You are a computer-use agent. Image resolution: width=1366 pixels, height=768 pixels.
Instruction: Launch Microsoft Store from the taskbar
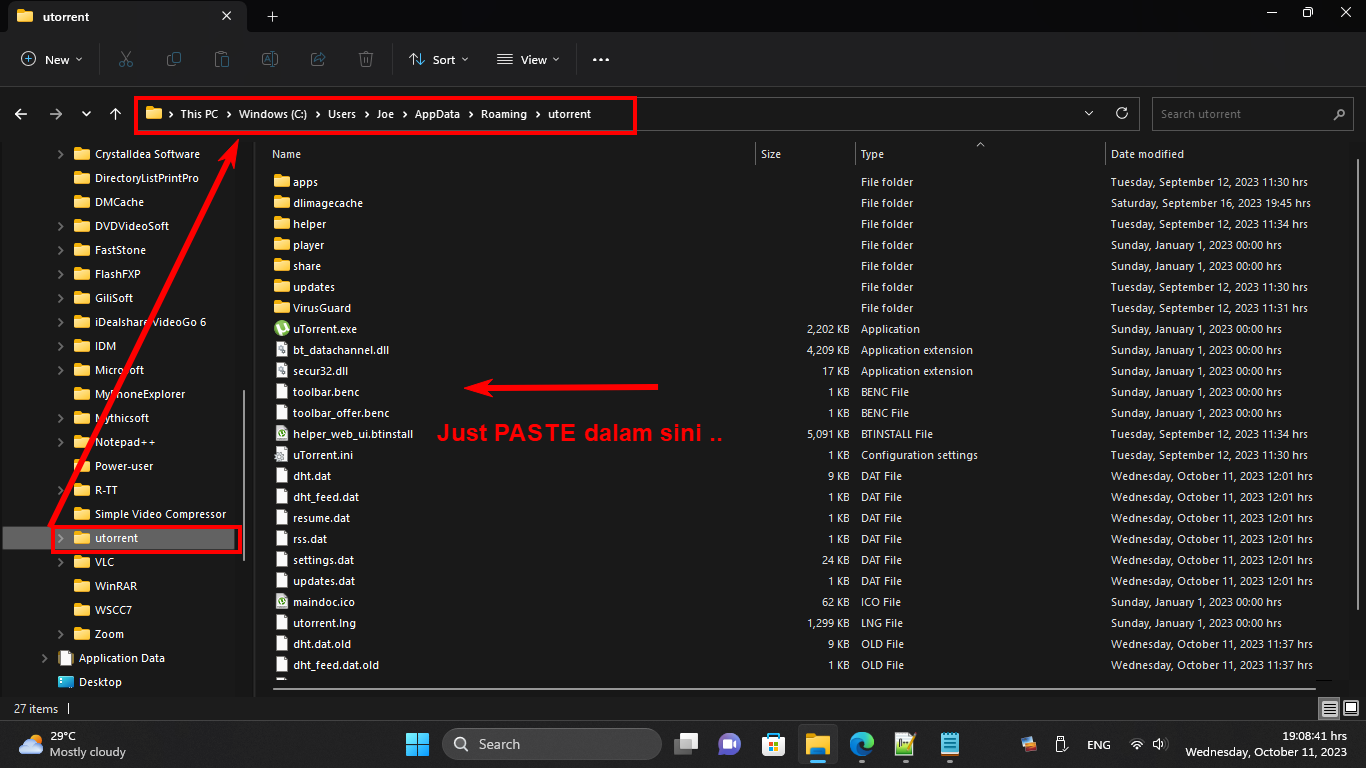click(x=774, y=744)
